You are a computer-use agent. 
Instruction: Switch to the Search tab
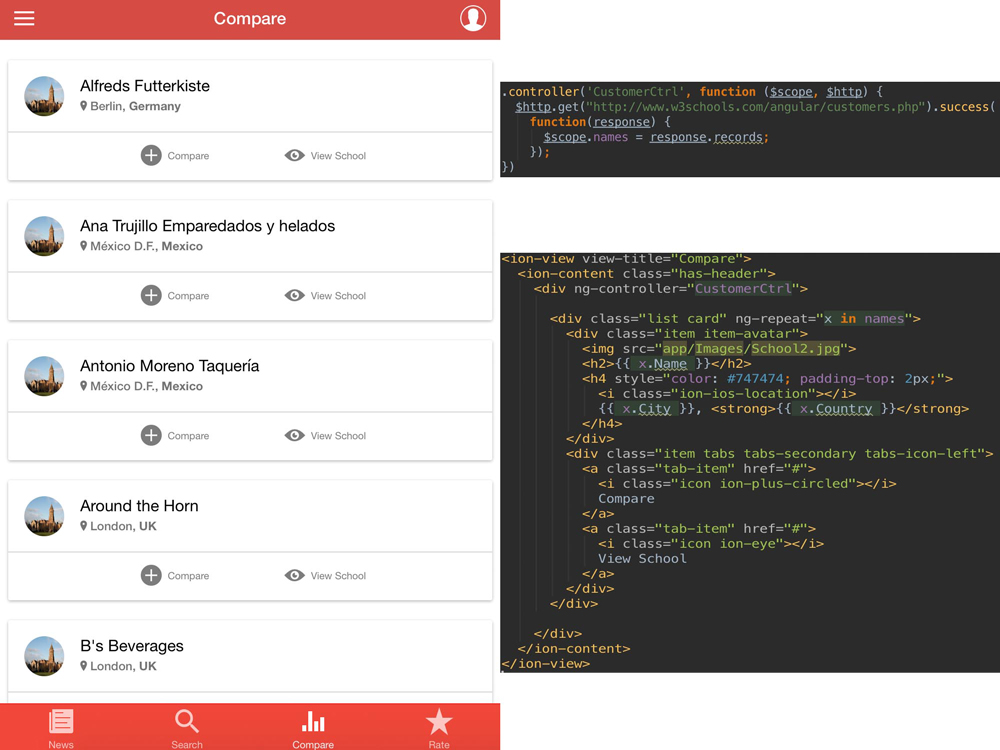pyautogui.click(x=187, y=727)
